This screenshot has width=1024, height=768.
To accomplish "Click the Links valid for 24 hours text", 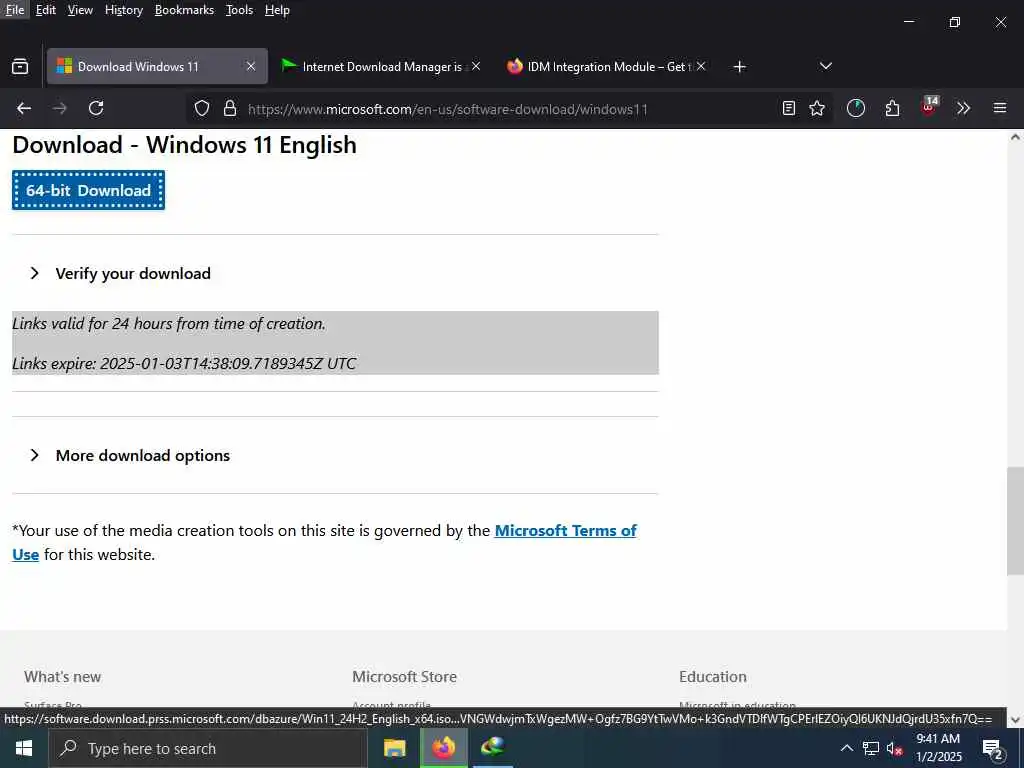I will (168, 323).
